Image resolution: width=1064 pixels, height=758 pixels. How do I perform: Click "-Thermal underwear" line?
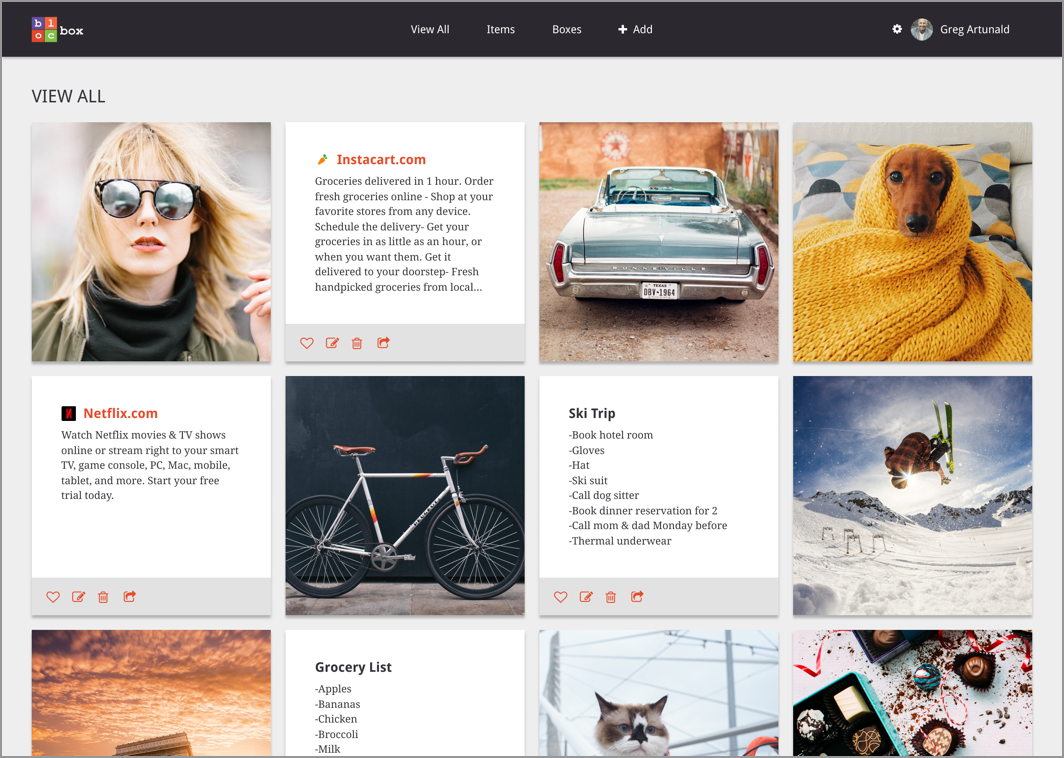tap(620, 541)
